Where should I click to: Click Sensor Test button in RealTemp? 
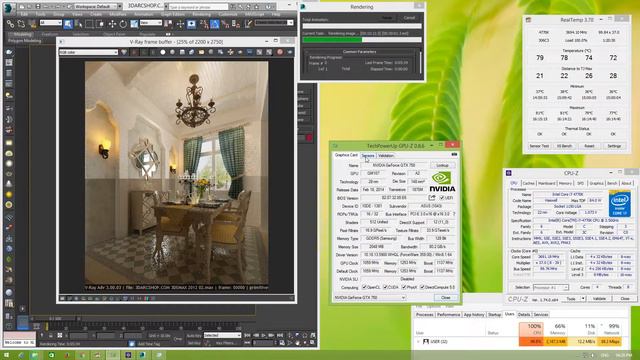539,146
